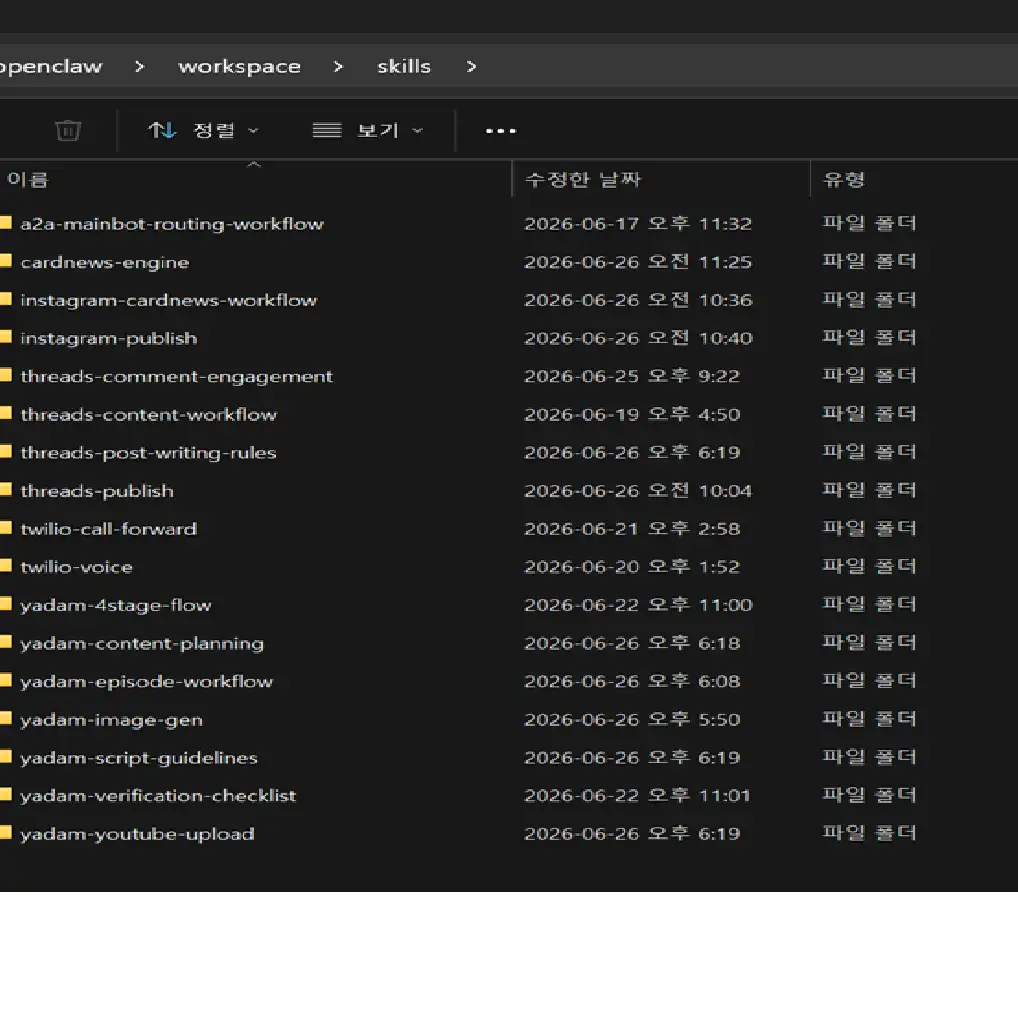Select the yadam-script-guidelines folder name
This screenshot has height=1018, width=1018.
pos(139,758)
